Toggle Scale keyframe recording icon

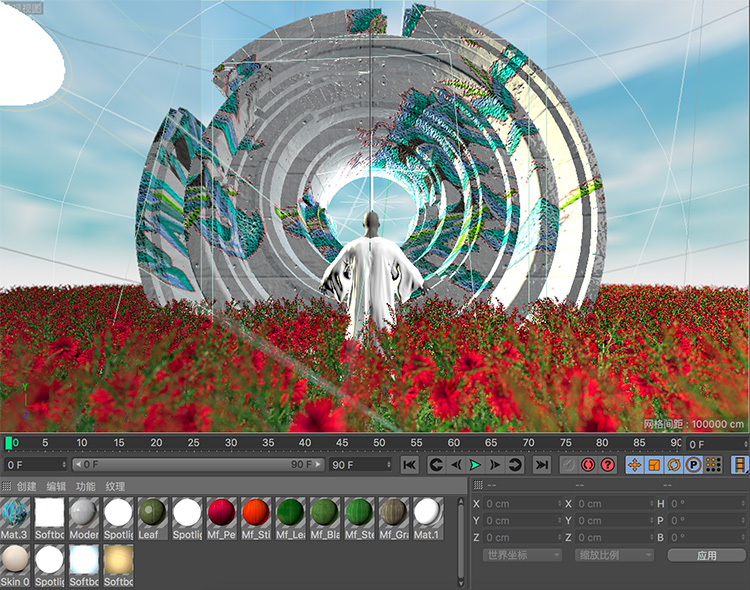(654, 465)
